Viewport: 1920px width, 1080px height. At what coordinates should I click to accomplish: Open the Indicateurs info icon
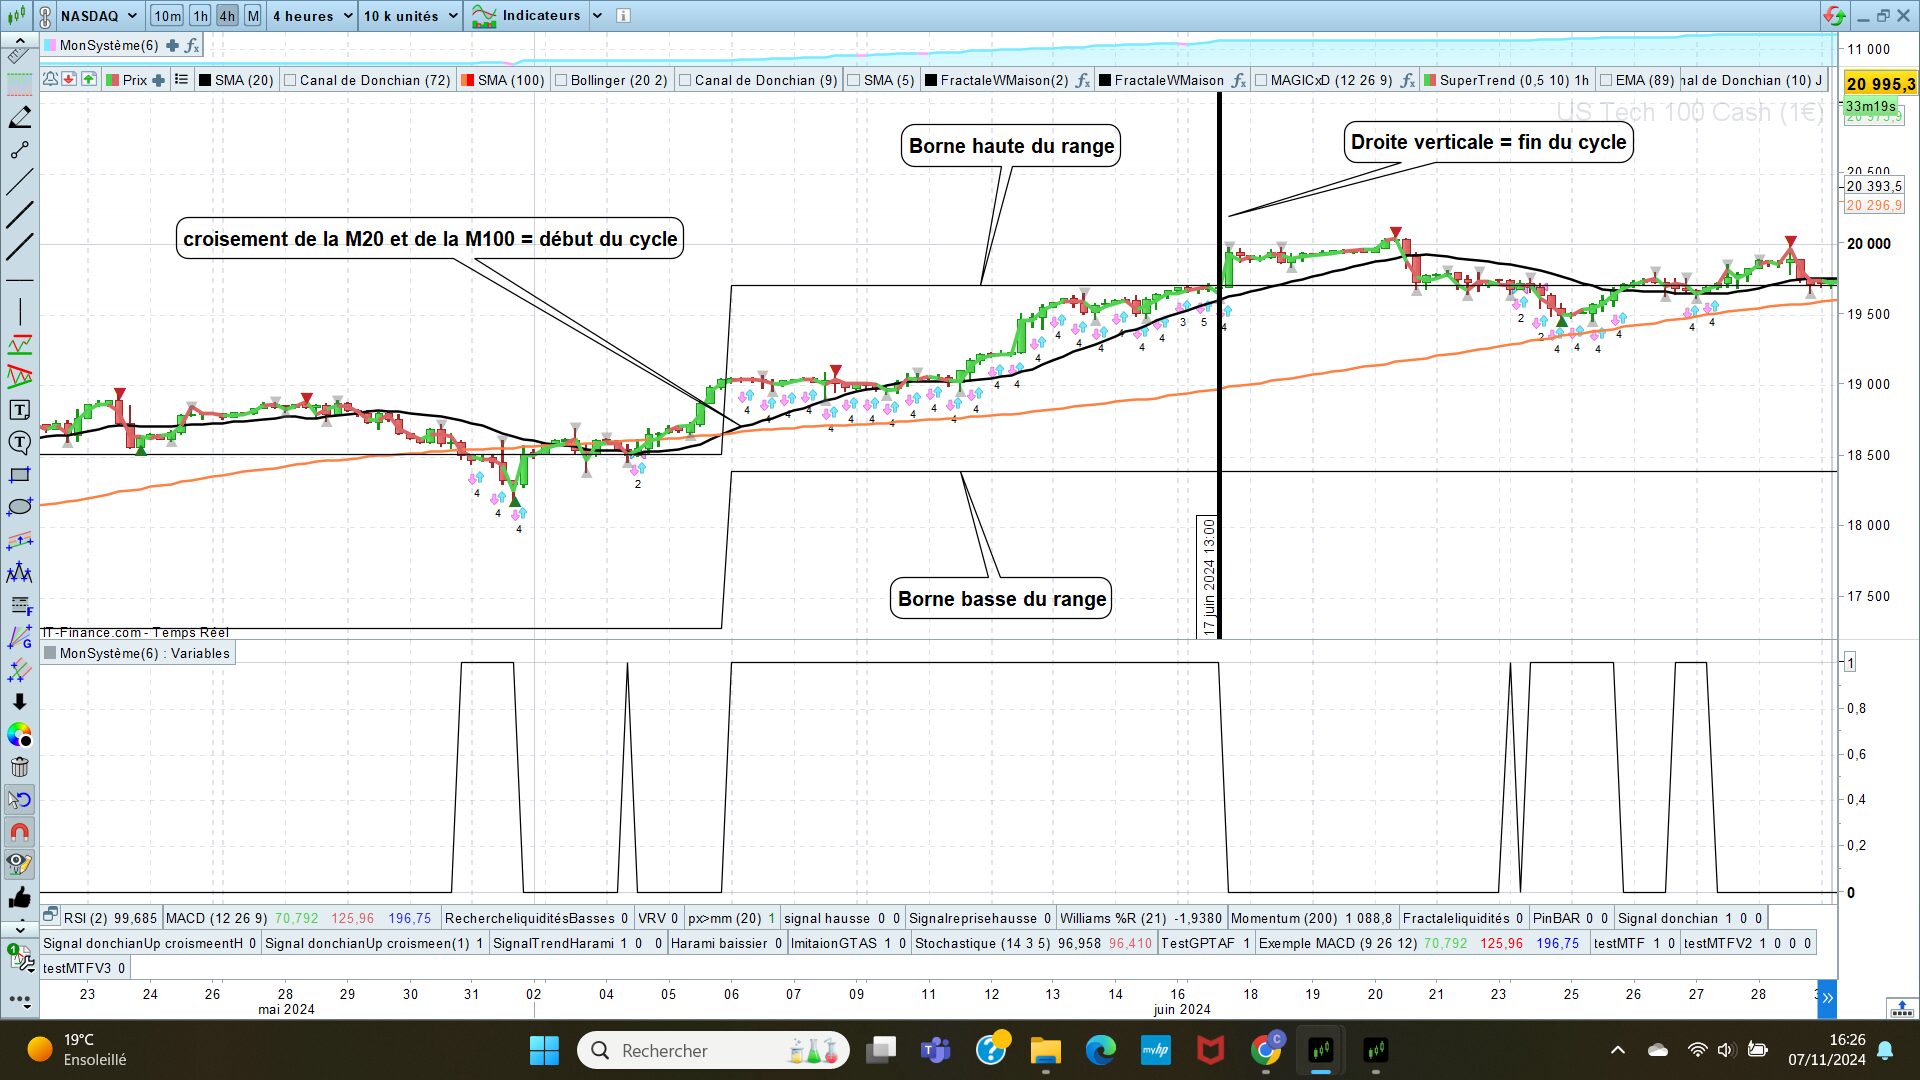click(623, 16)
